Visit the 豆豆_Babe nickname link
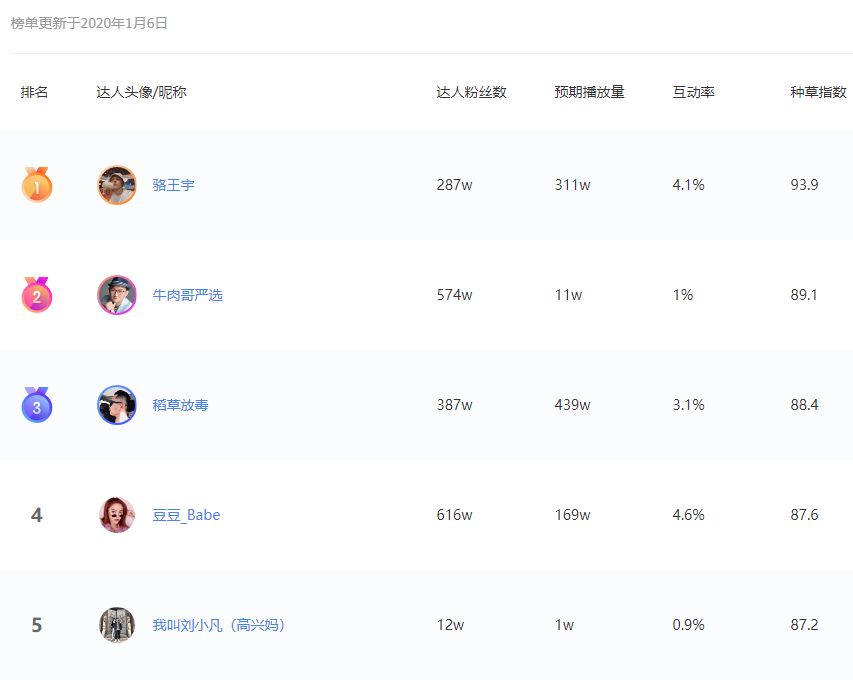The width and height of the screenshot is (853, 684). [186, 515]
